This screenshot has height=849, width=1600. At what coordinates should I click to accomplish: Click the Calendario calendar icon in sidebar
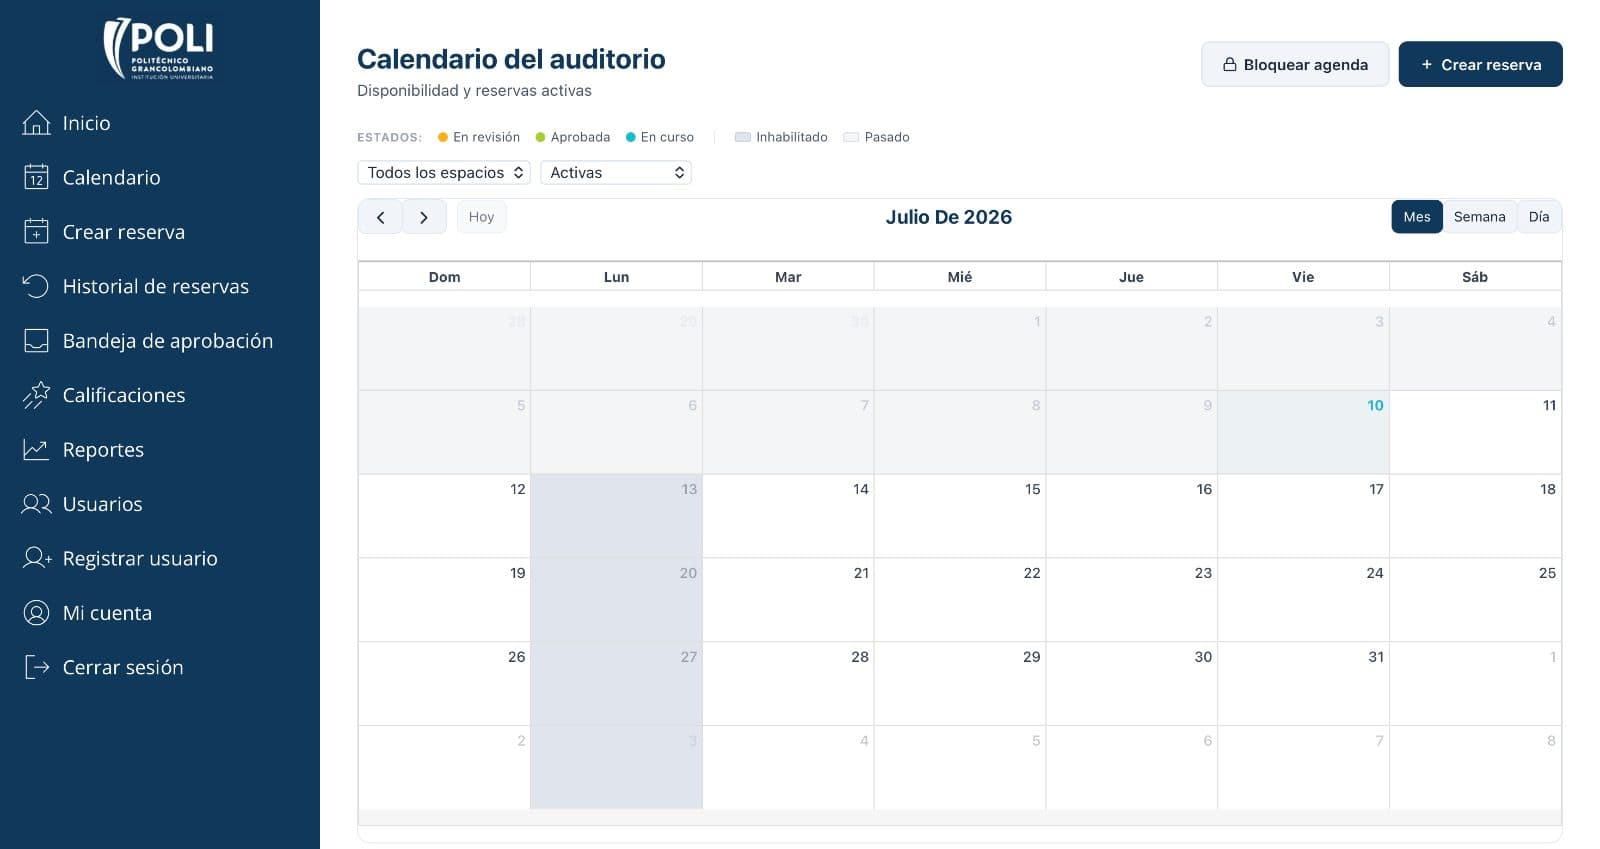coord(36,177)
